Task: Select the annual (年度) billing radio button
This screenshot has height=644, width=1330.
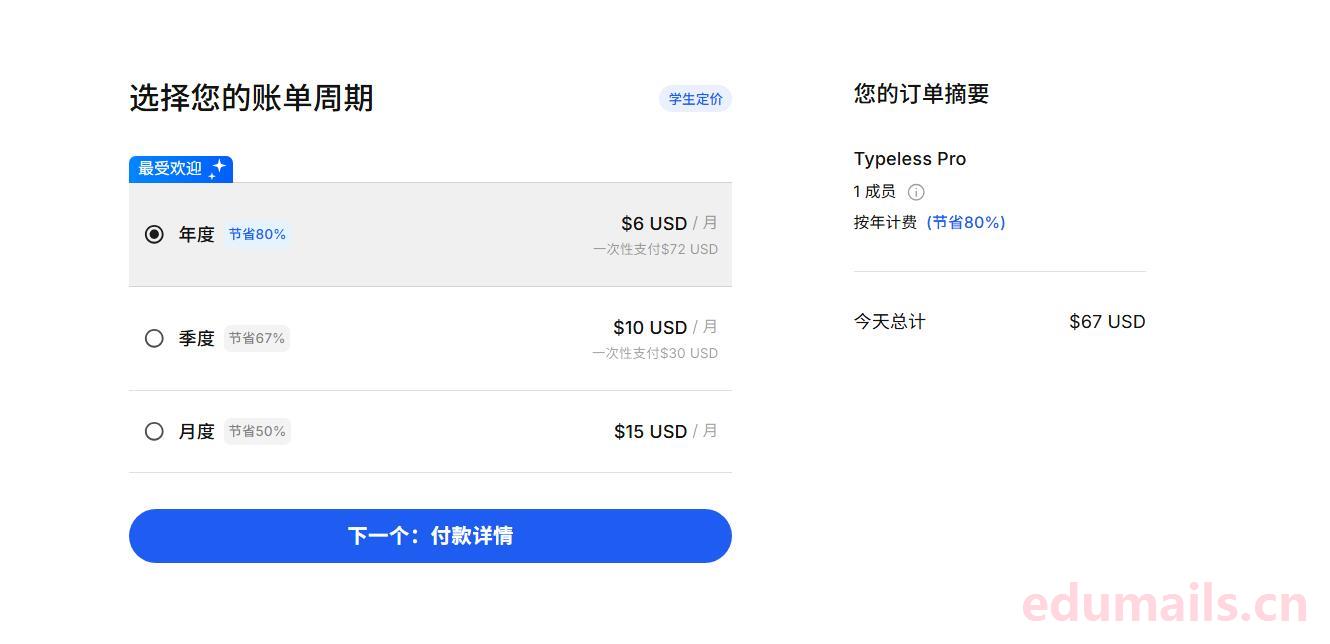Action: click(x=154, y=234)
